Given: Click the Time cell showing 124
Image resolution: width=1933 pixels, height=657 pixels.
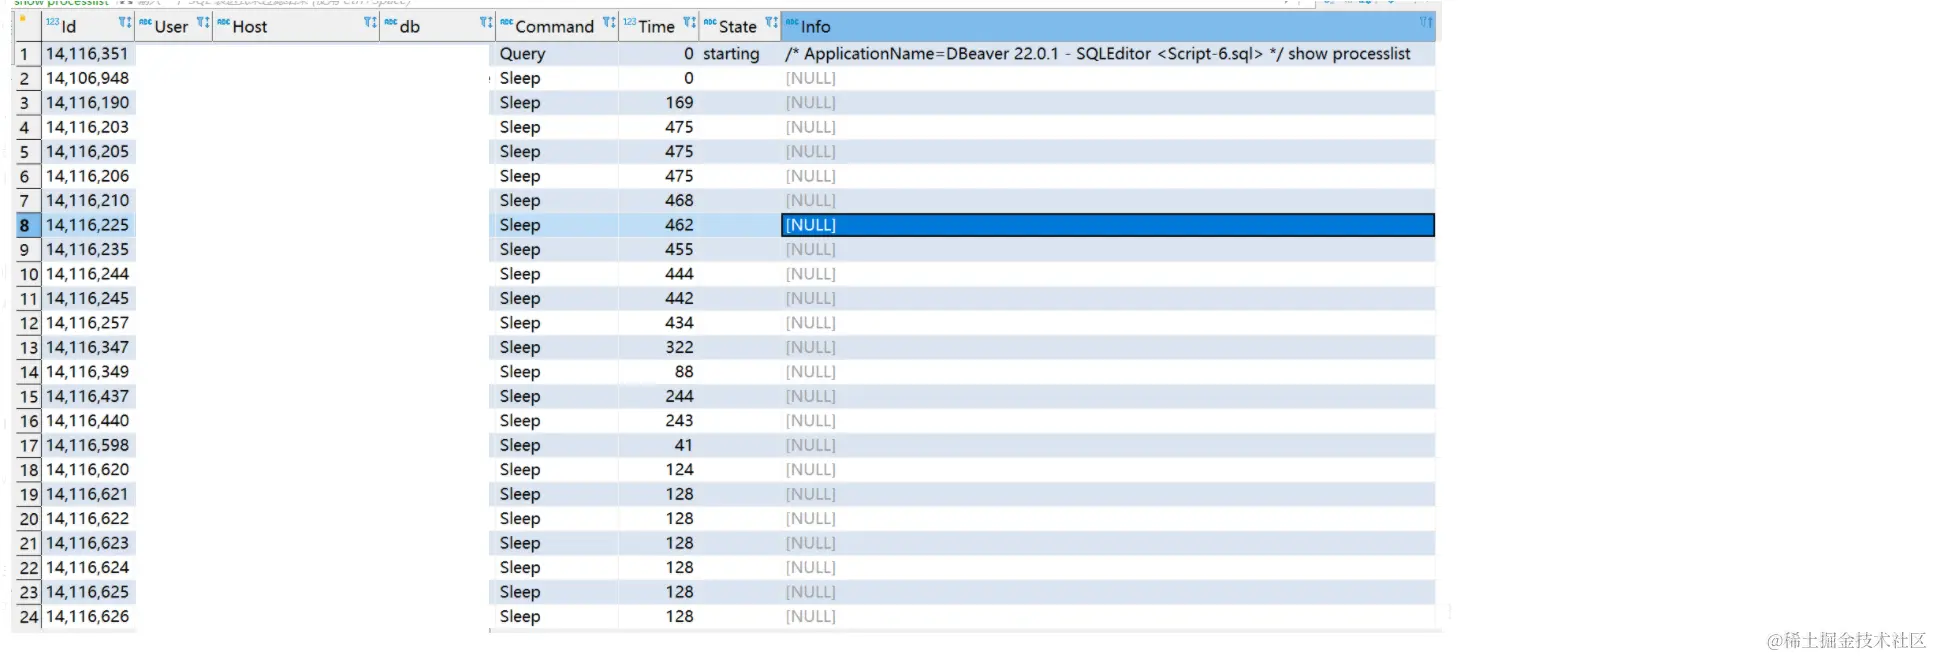Looking at the screenshot, I should (659, 470).
